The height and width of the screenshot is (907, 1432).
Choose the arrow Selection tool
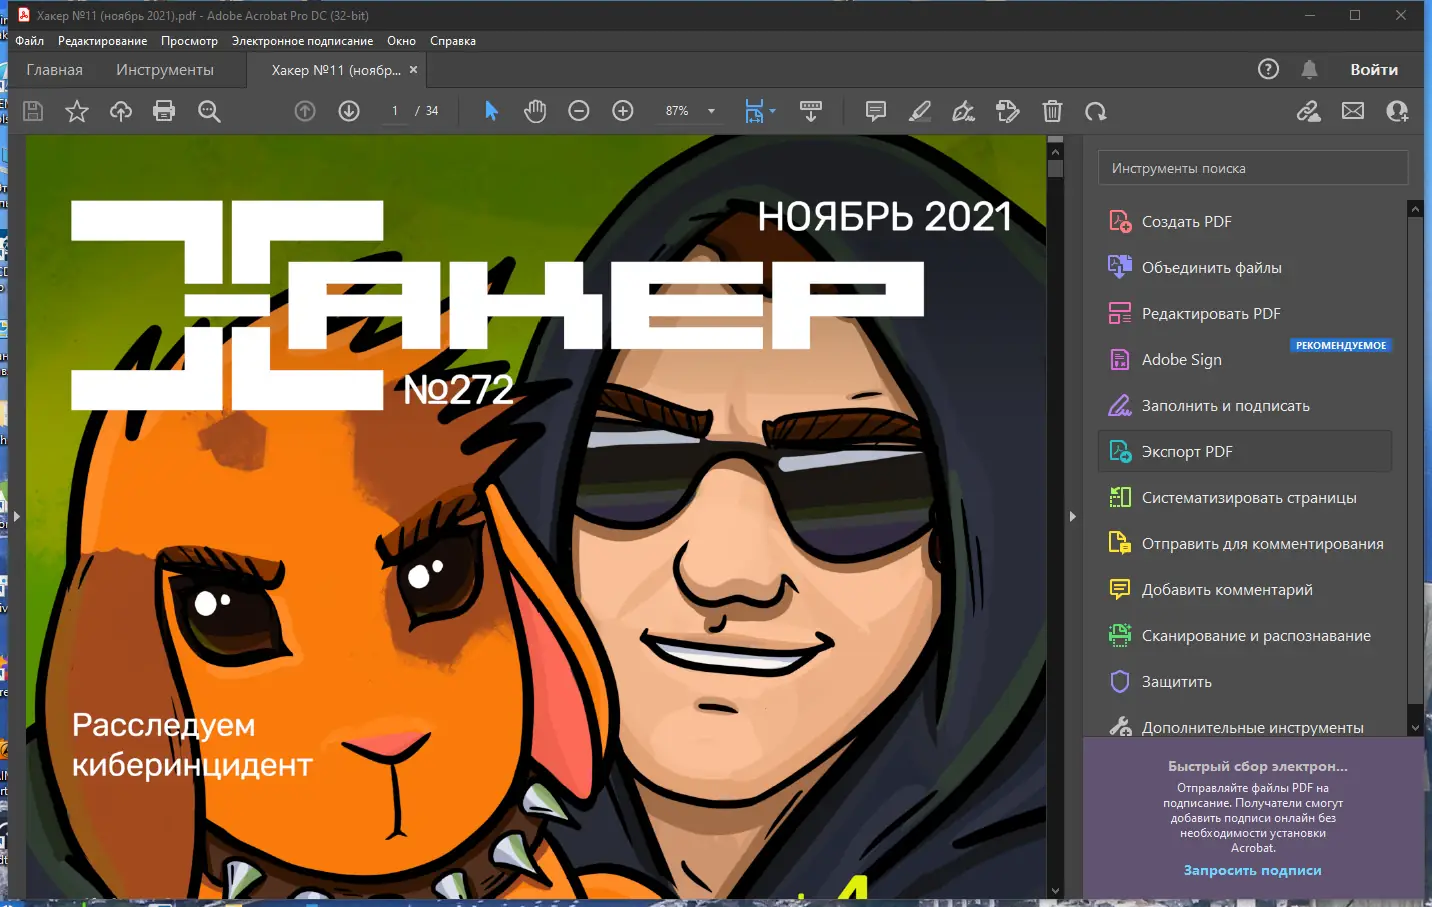(x=491, y=111)
